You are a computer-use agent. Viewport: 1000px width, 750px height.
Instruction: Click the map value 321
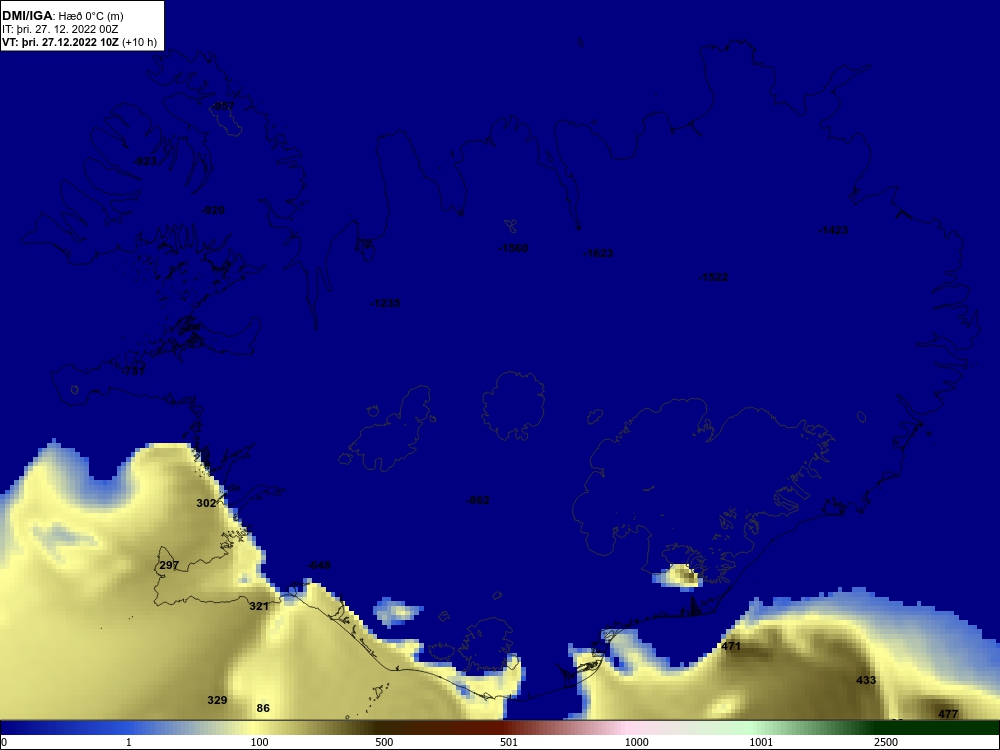[x=258, y=607]
